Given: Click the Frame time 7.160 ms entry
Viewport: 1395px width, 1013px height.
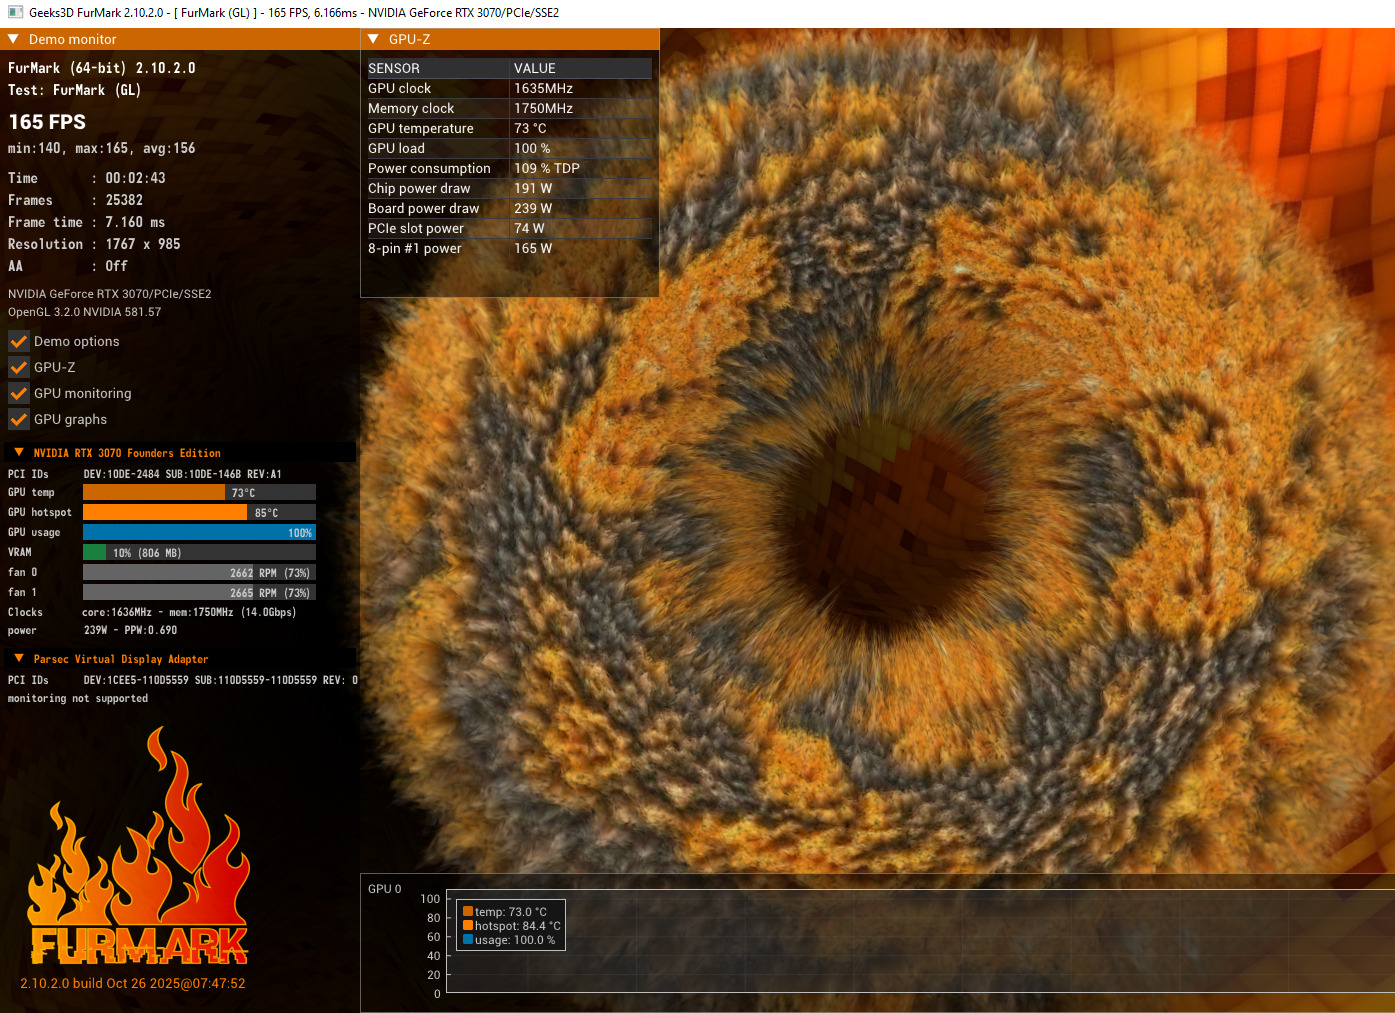Looking at the screenshot, I should click(87, 222).
